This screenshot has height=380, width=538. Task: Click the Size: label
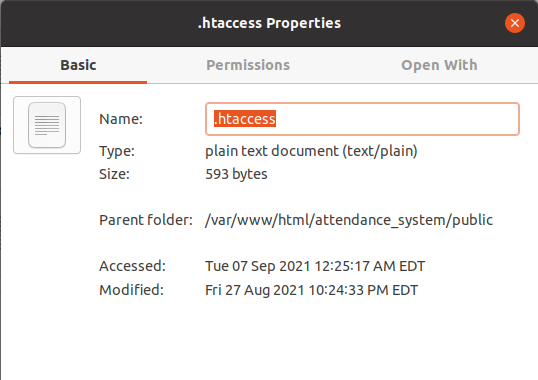pyautogui.click(x=114, y=174)
